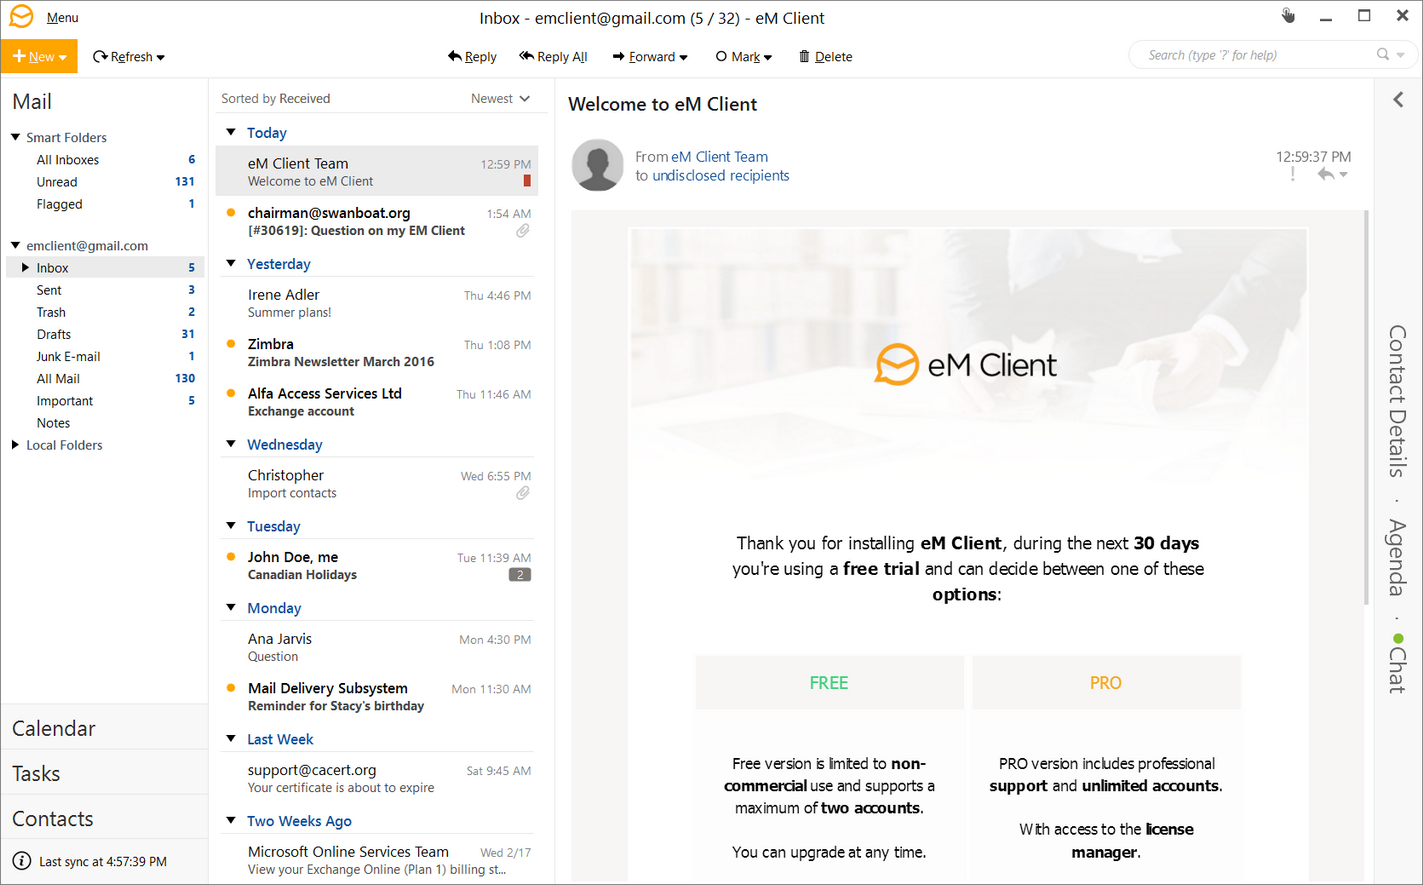1423x885 pixels.
Task: Open the search options dropdown arrow
Action: click(1401, 55)
